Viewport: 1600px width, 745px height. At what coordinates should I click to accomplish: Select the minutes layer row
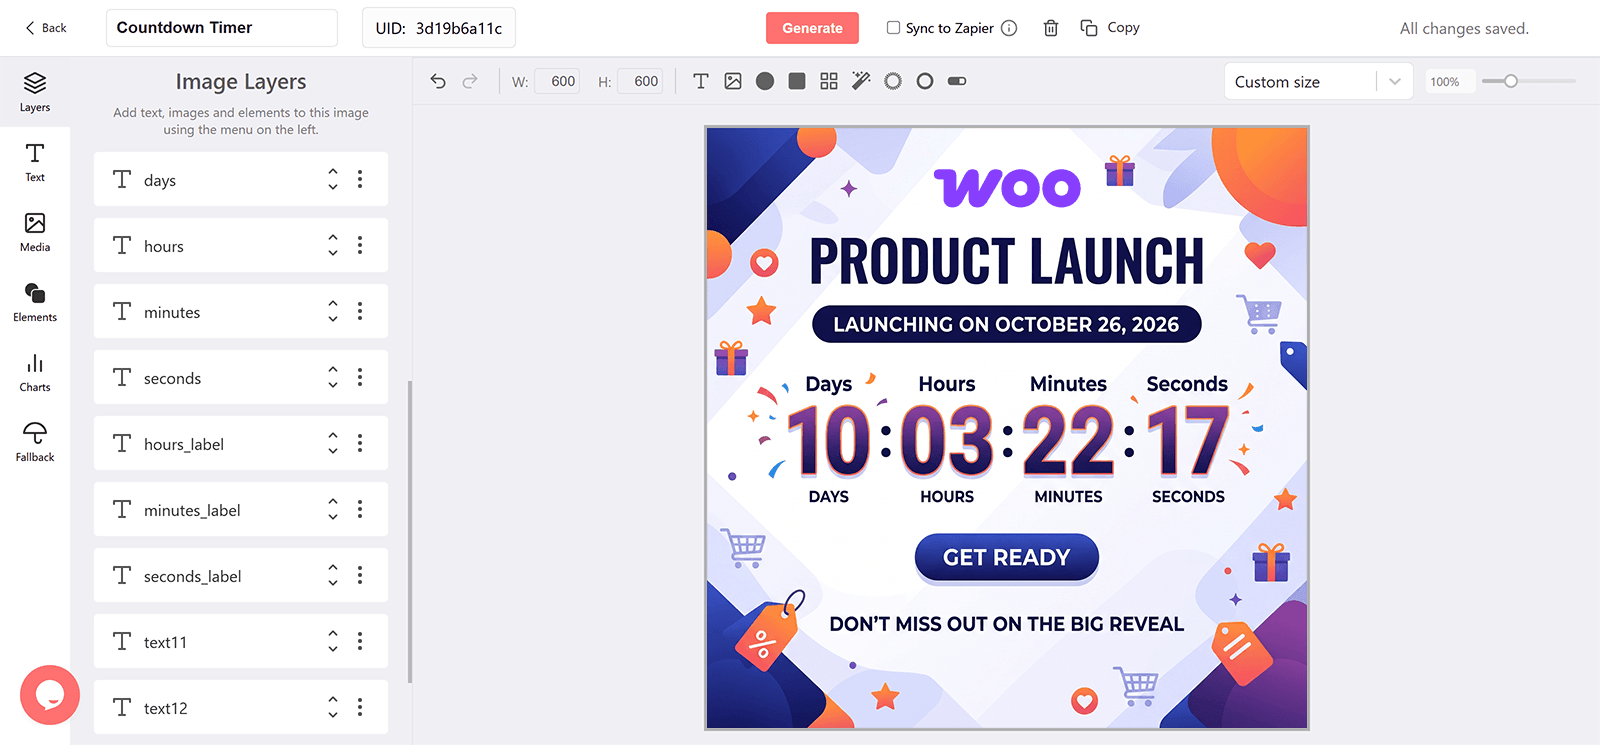pyautogui.click(x=241, y=311)
